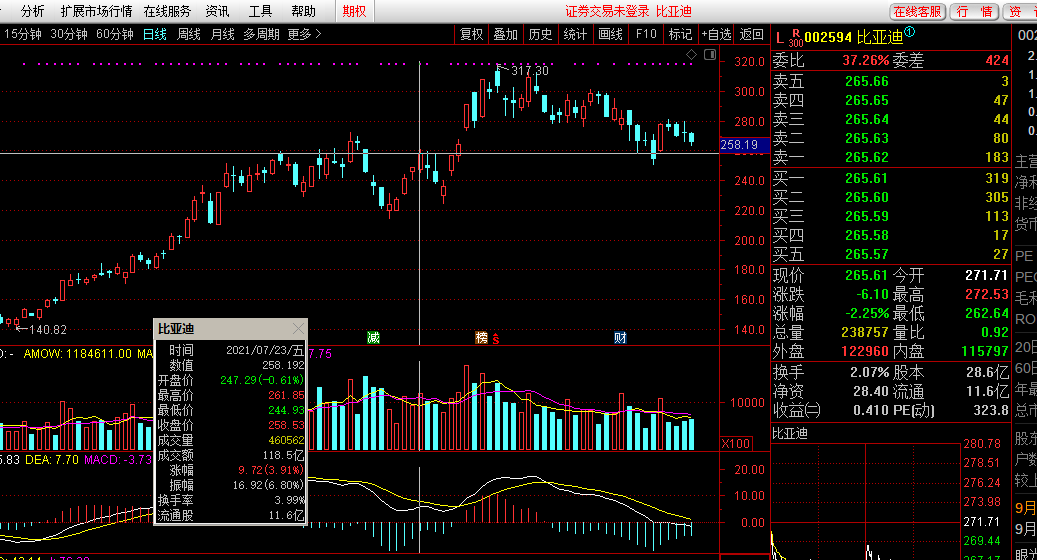1037x560 pixels.
Task: Click the 标记 toolbar button
Action: point(680,34)
